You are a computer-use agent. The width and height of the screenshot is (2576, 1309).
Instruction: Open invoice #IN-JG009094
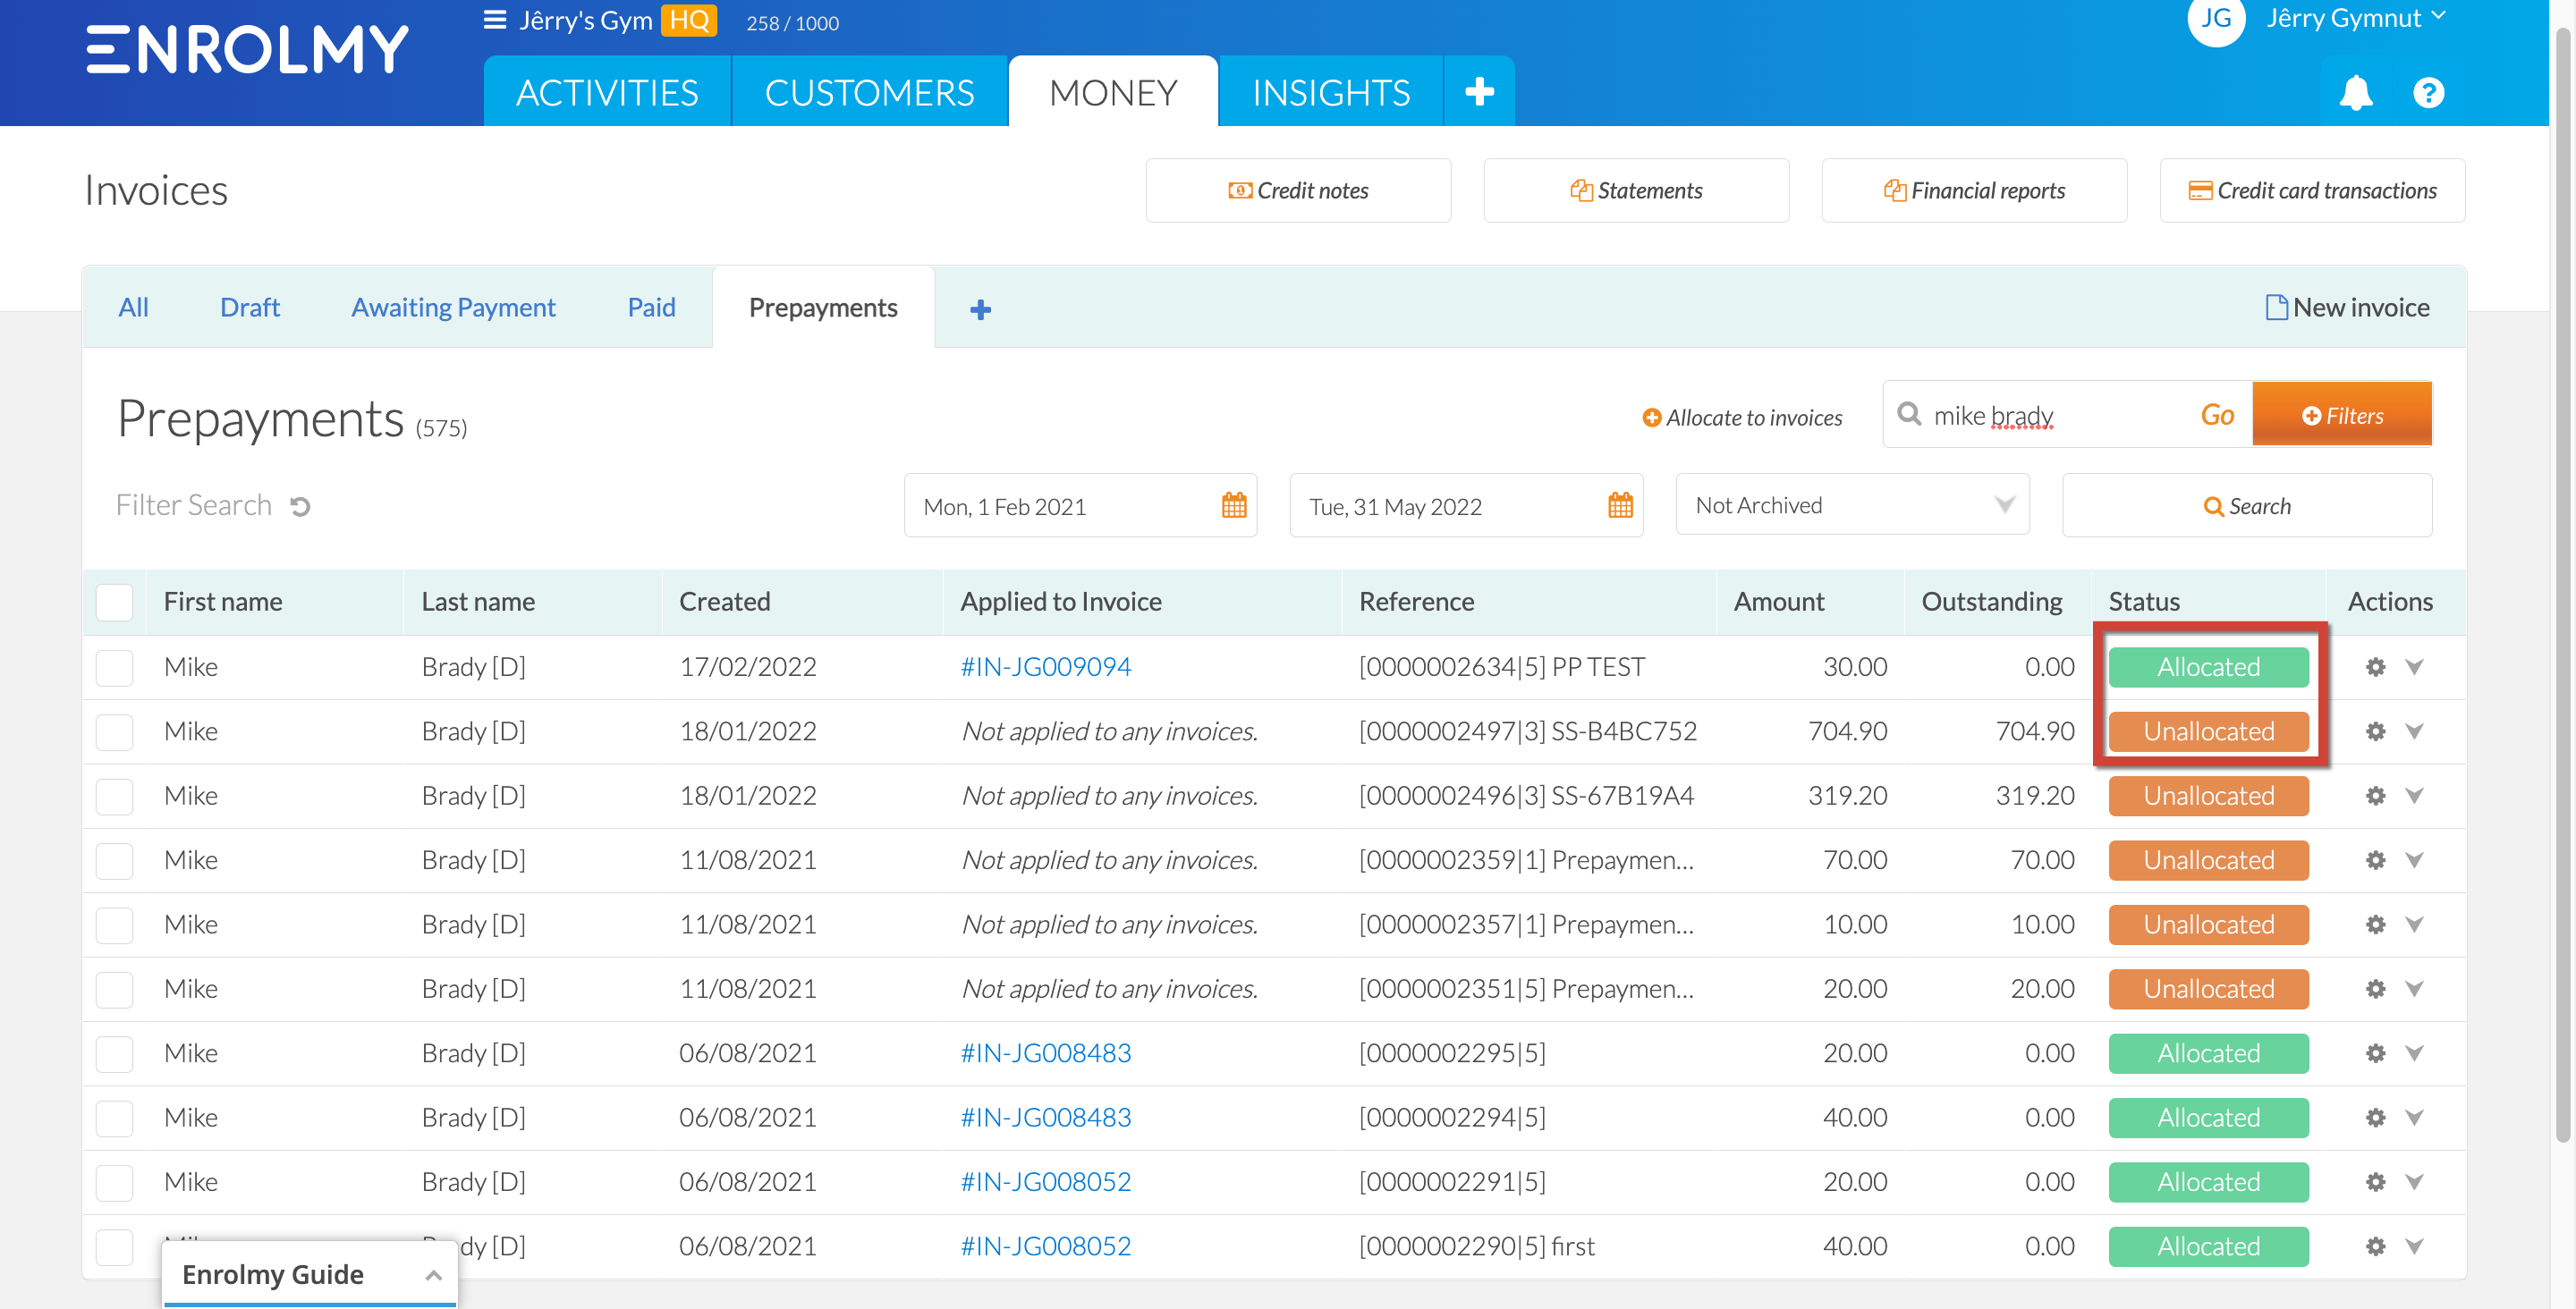[1045, 667]
